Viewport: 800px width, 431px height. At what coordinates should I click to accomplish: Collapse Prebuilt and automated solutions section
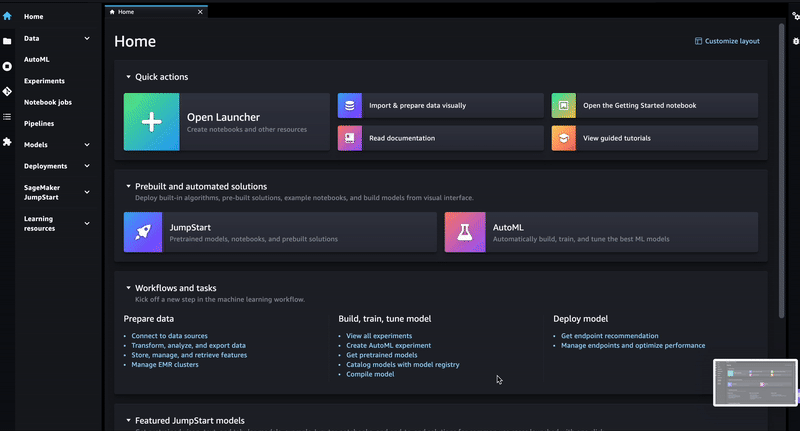128,187
